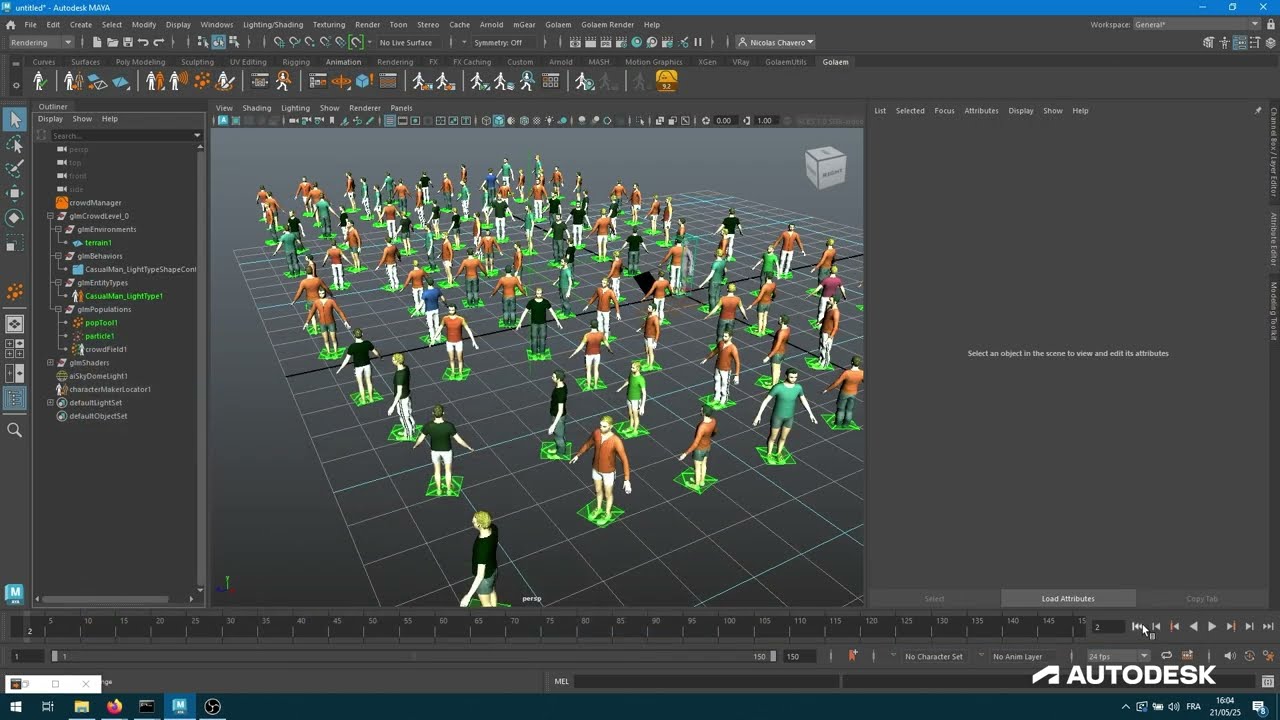Toggle audio mute speaker icon

click(x=1230, y=656)
